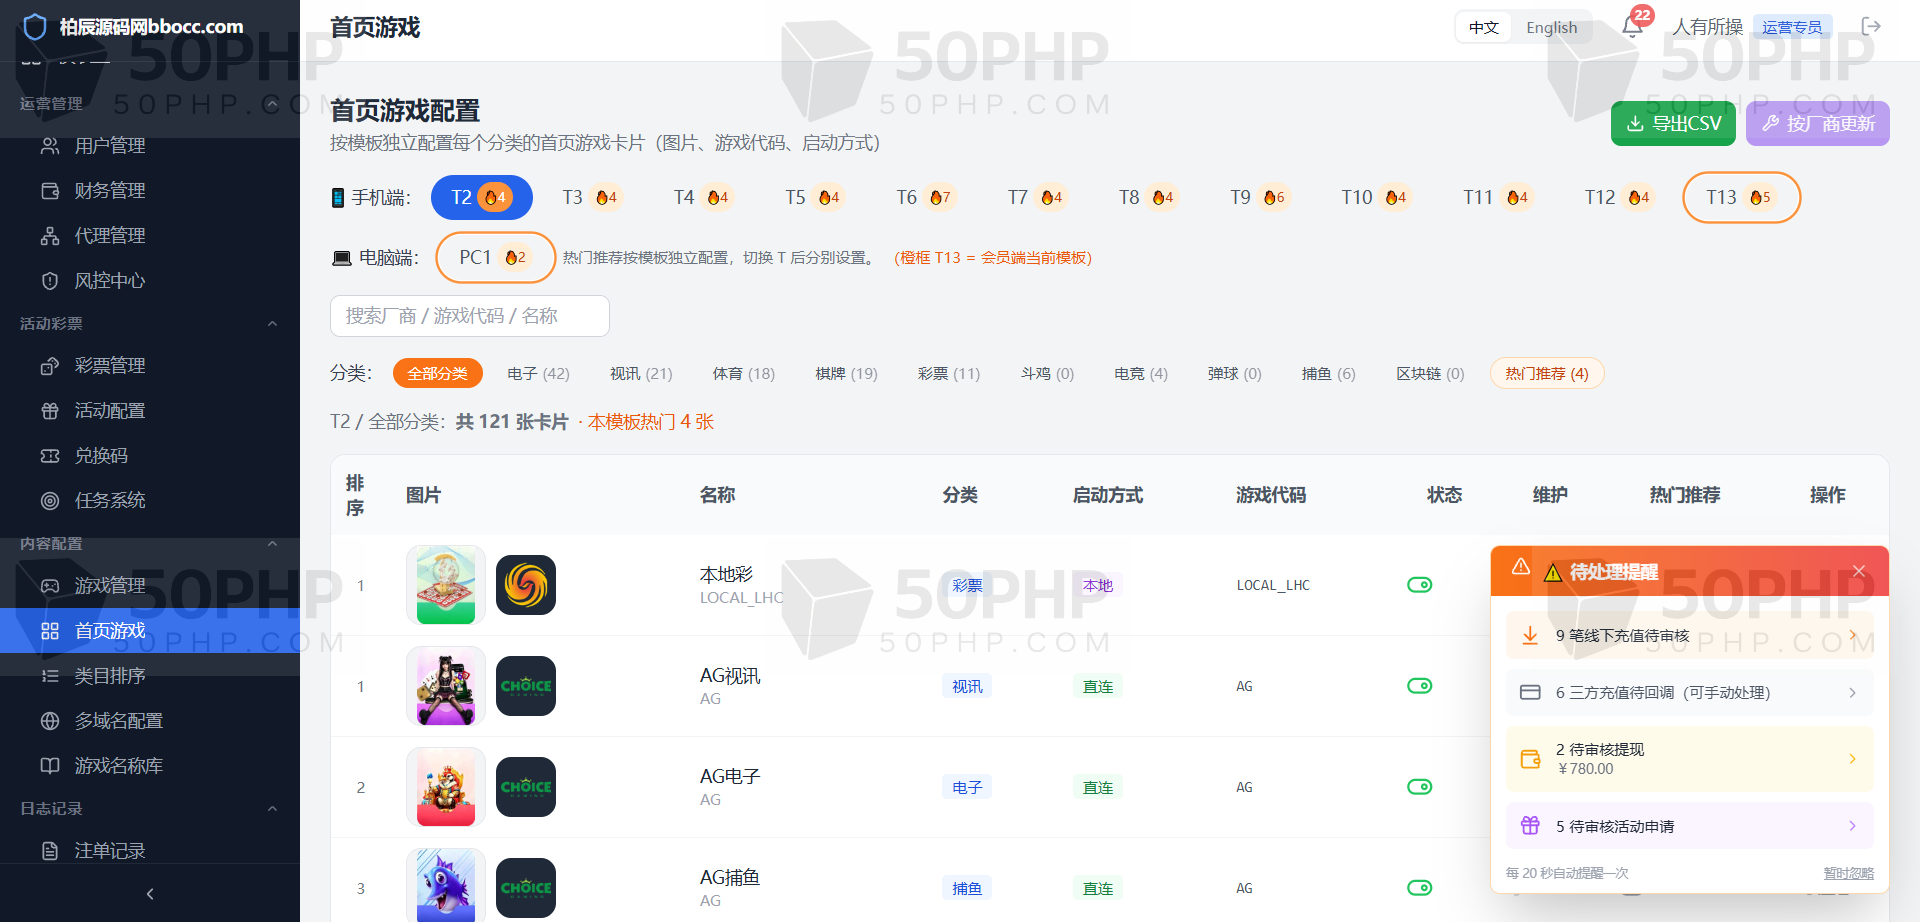Open 游戏名称库 in the sidebar
This screenshot has height=922, width=1920.
click(150, 765)
